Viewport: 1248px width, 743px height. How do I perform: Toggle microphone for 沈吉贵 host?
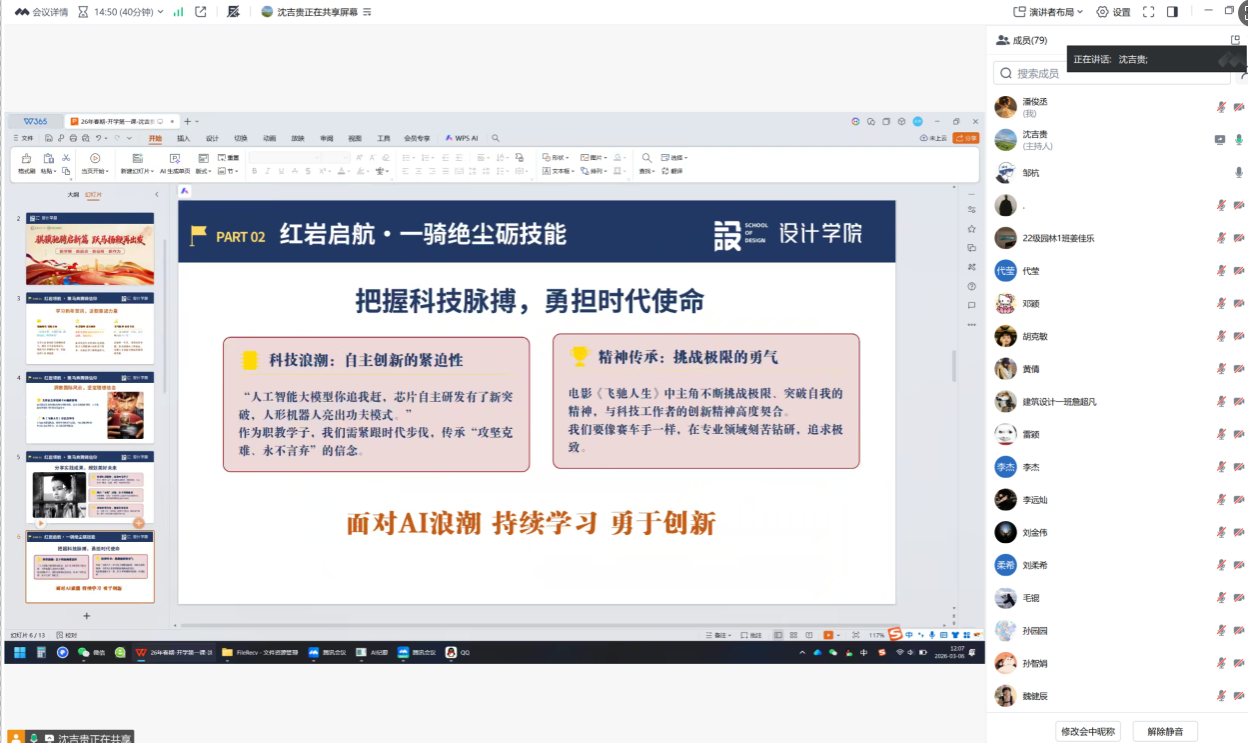[x=1239, y=140]
